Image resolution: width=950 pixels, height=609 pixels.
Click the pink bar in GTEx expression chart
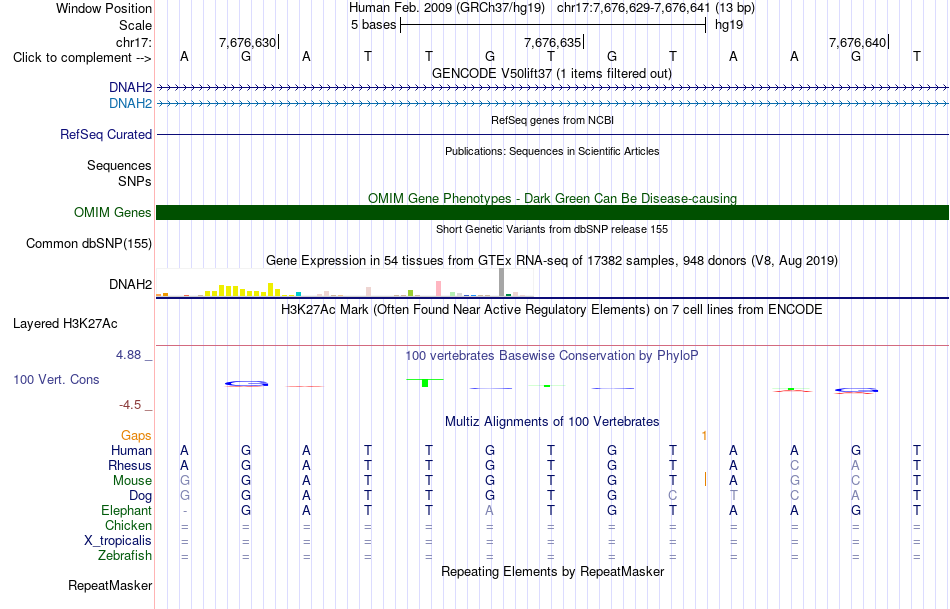pyautogui.click(x=438, y=288)
